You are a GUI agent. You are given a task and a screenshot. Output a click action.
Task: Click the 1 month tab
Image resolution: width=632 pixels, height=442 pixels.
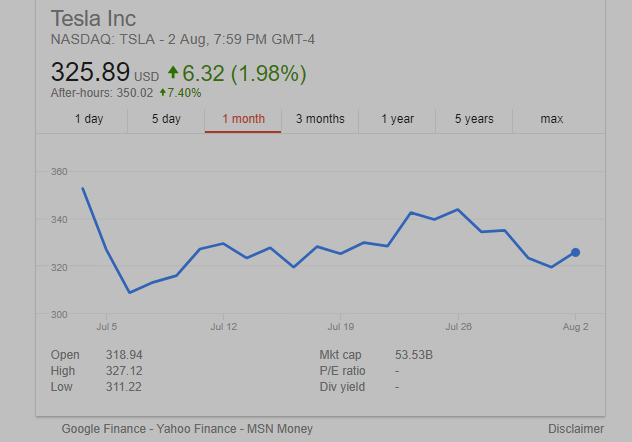click(x=243, y=119)
